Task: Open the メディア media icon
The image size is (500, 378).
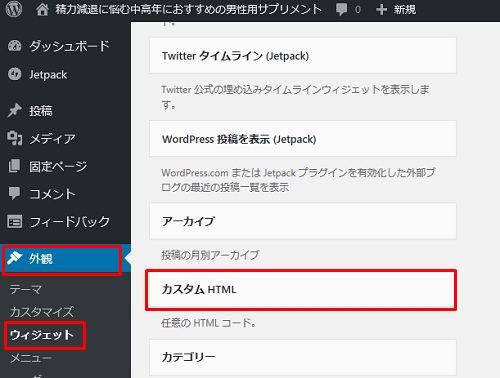Action: (x=14, y=138)
